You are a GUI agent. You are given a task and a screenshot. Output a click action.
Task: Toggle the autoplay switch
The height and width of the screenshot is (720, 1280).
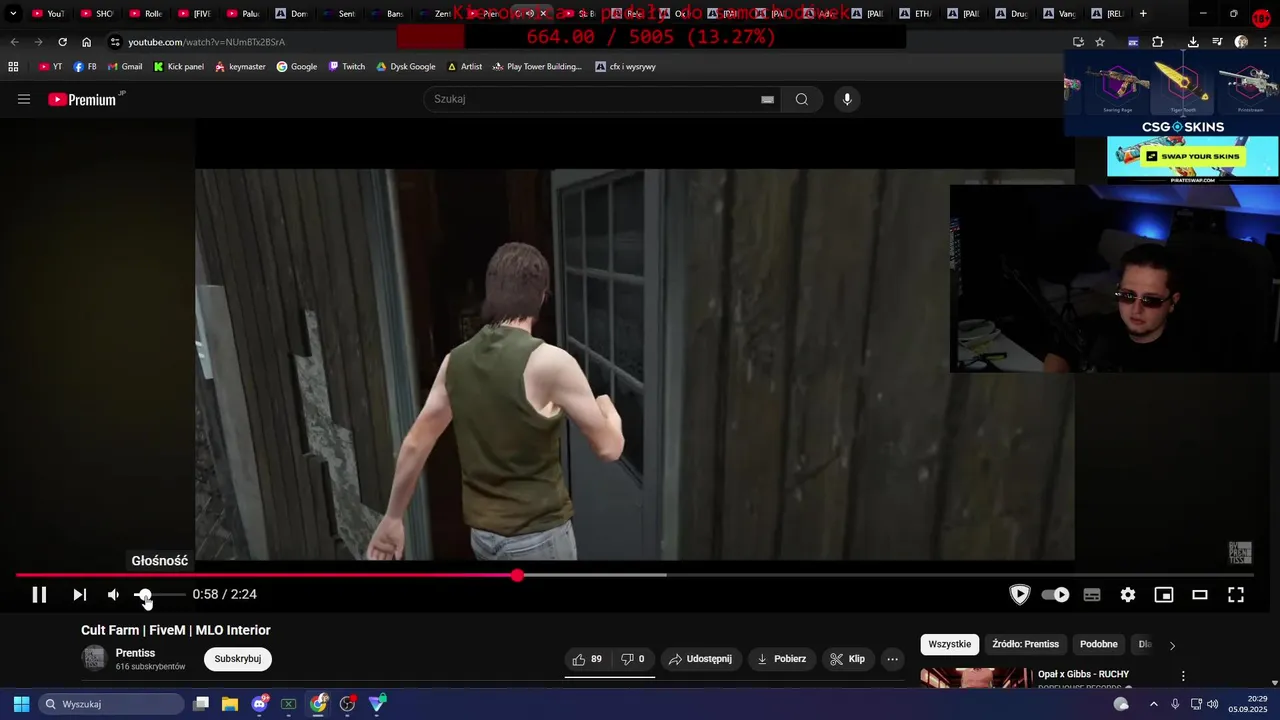pyautogui.click(x=1055, y=595)
